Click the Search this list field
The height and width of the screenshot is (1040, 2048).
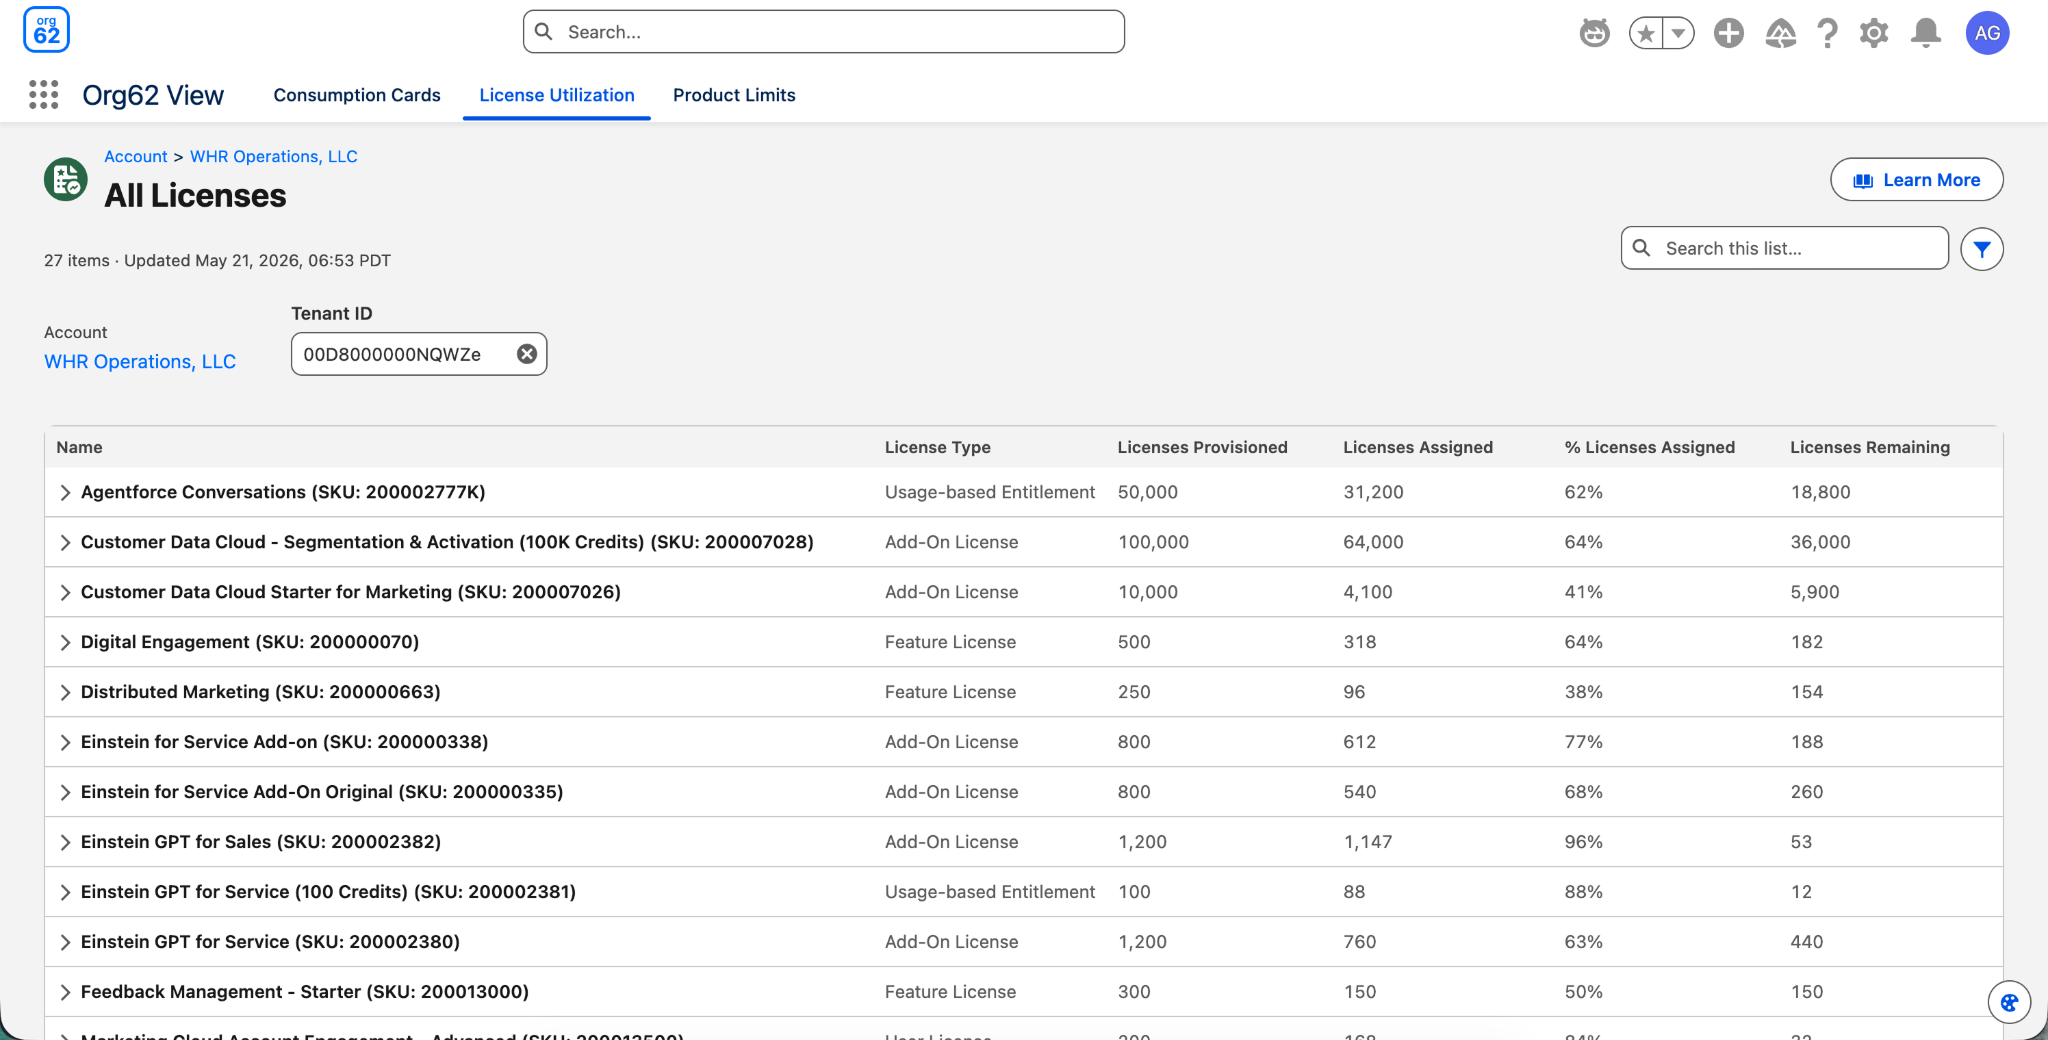coord(1784,248)
